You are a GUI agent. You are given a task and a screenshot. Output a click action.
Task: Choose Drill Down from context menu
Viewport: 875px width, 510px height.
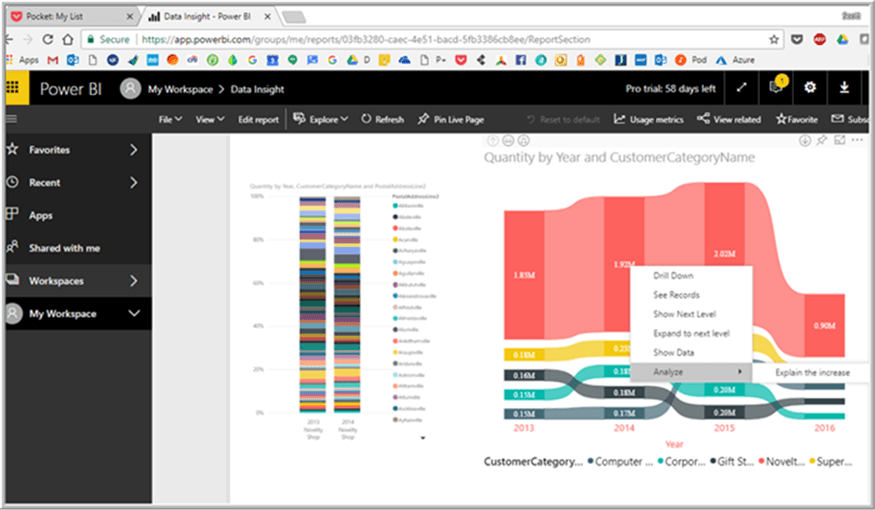click(x=673, y=276)
